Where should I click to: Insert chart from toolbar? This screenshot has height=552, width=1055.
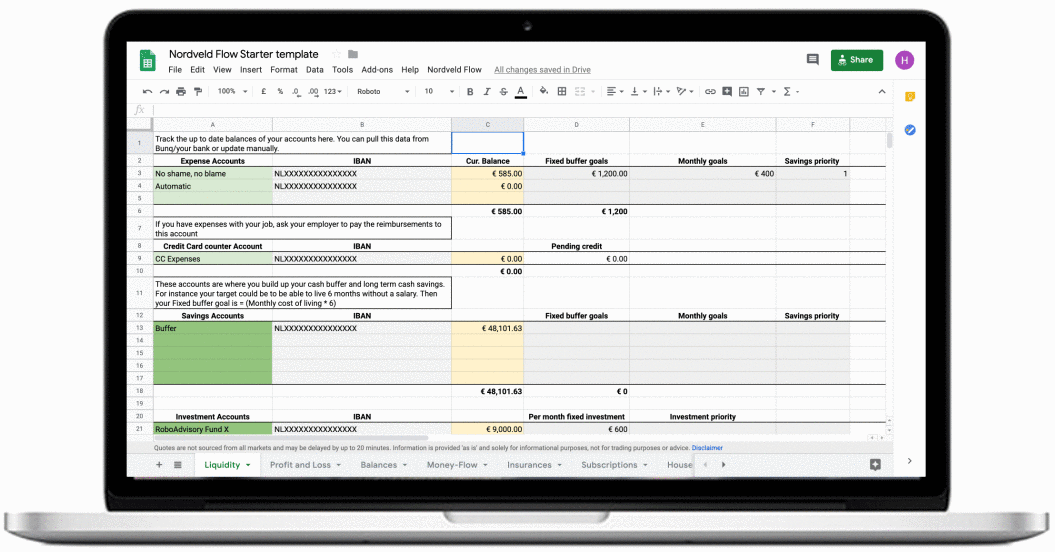743,92
